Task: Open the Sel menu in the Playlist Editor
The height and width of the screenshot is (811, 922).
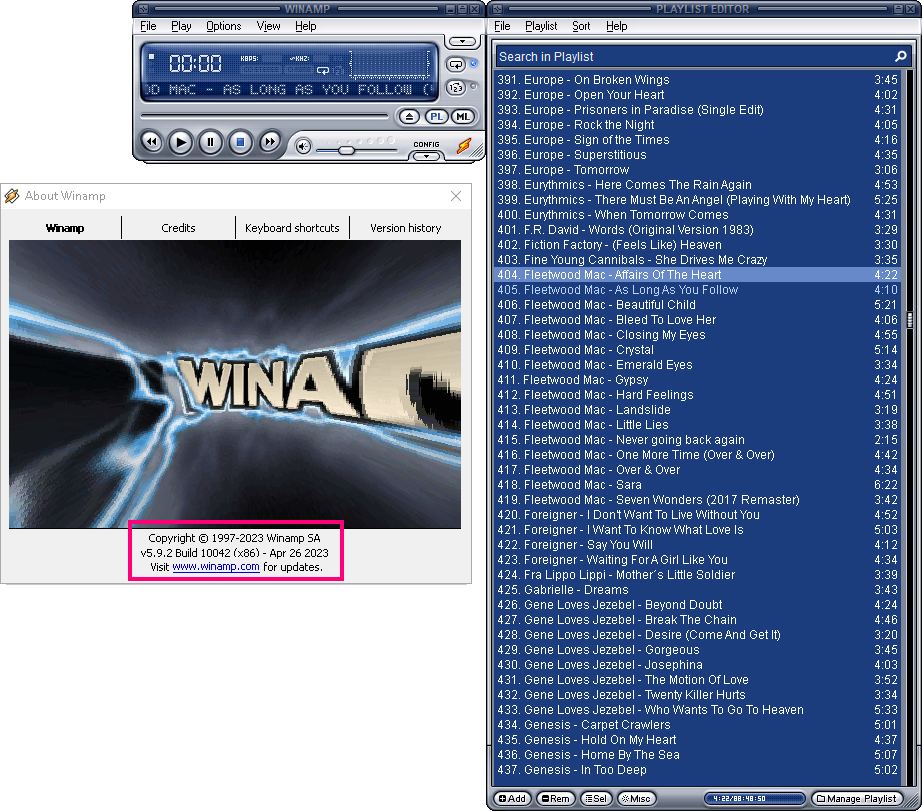Action: [596, 799]
